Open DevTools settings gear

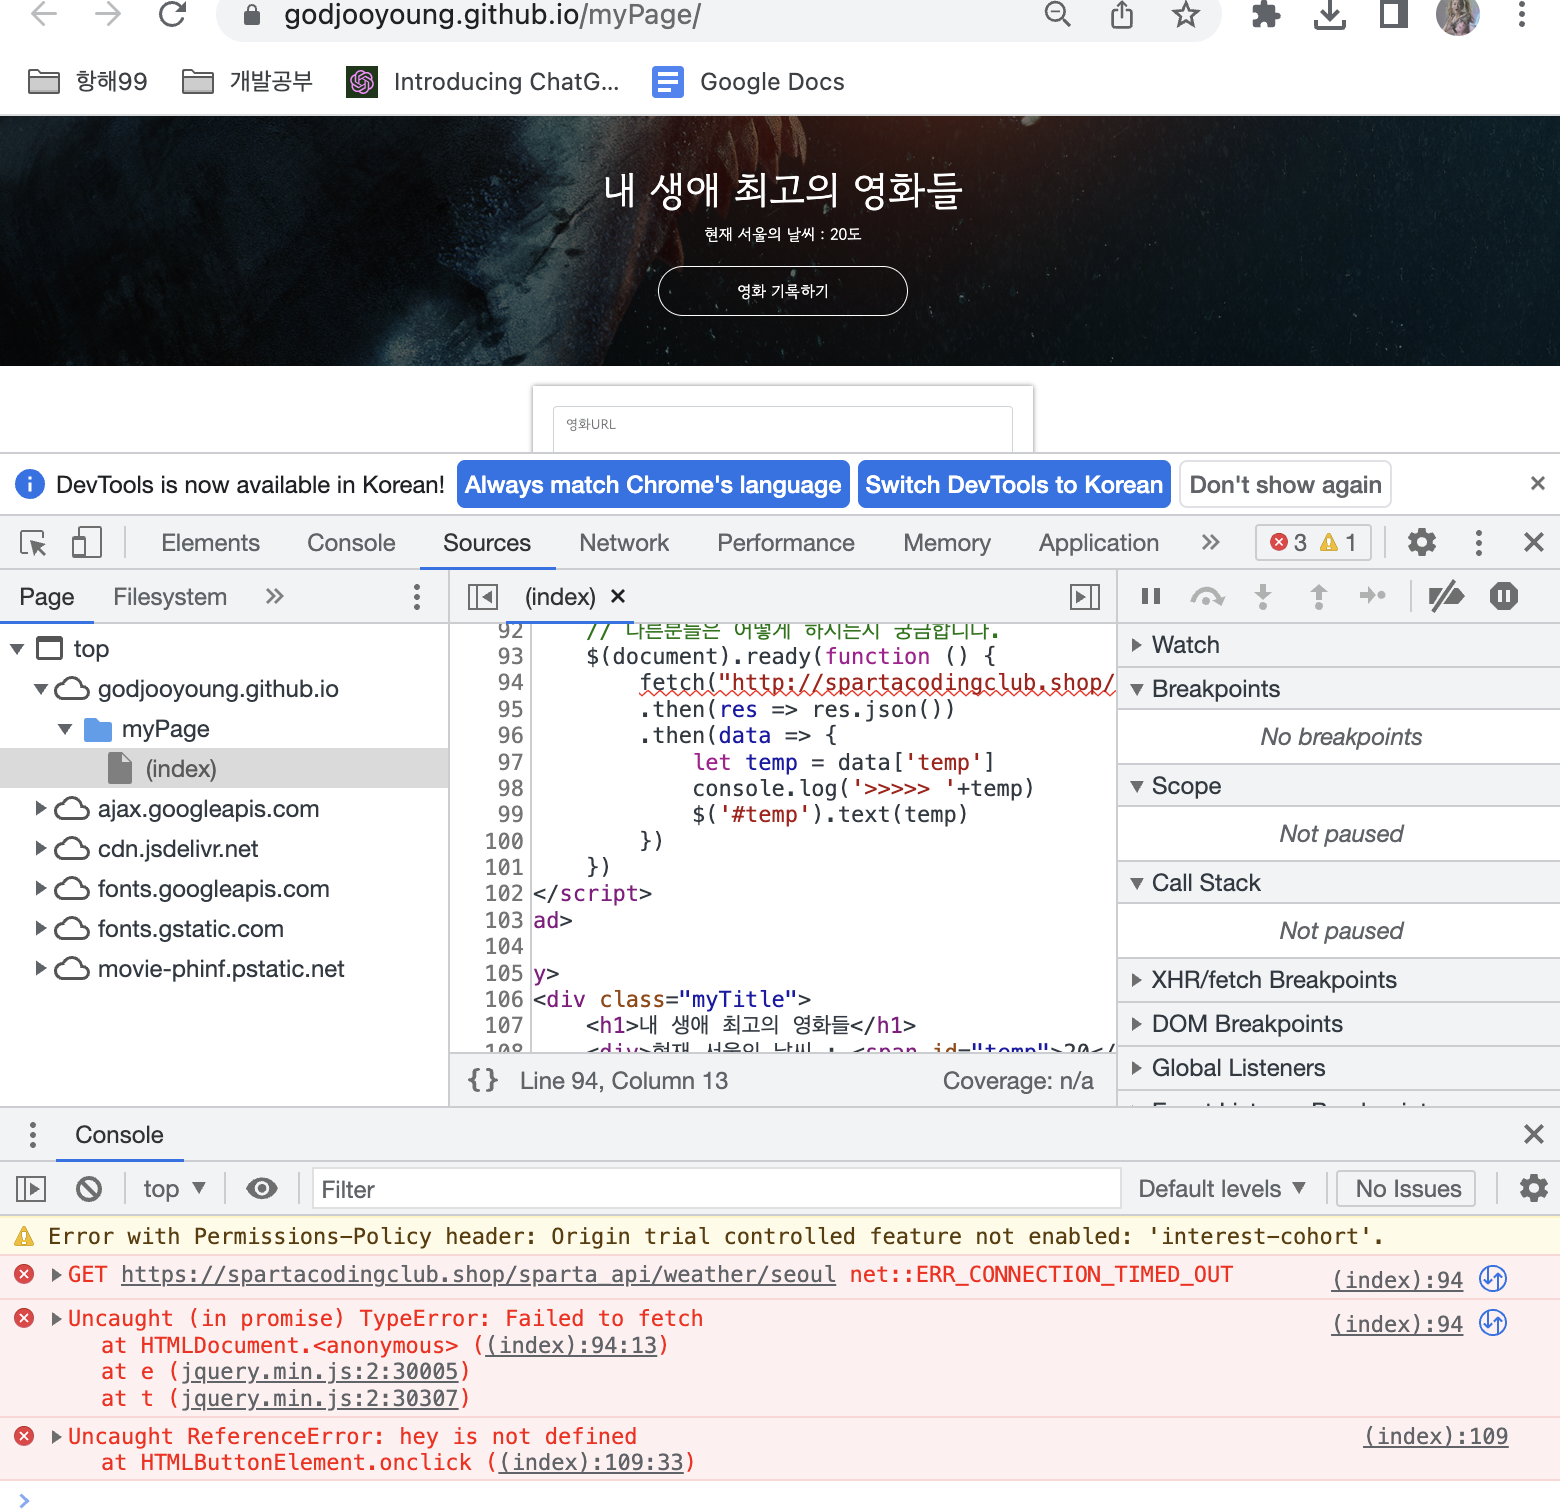1422,542
